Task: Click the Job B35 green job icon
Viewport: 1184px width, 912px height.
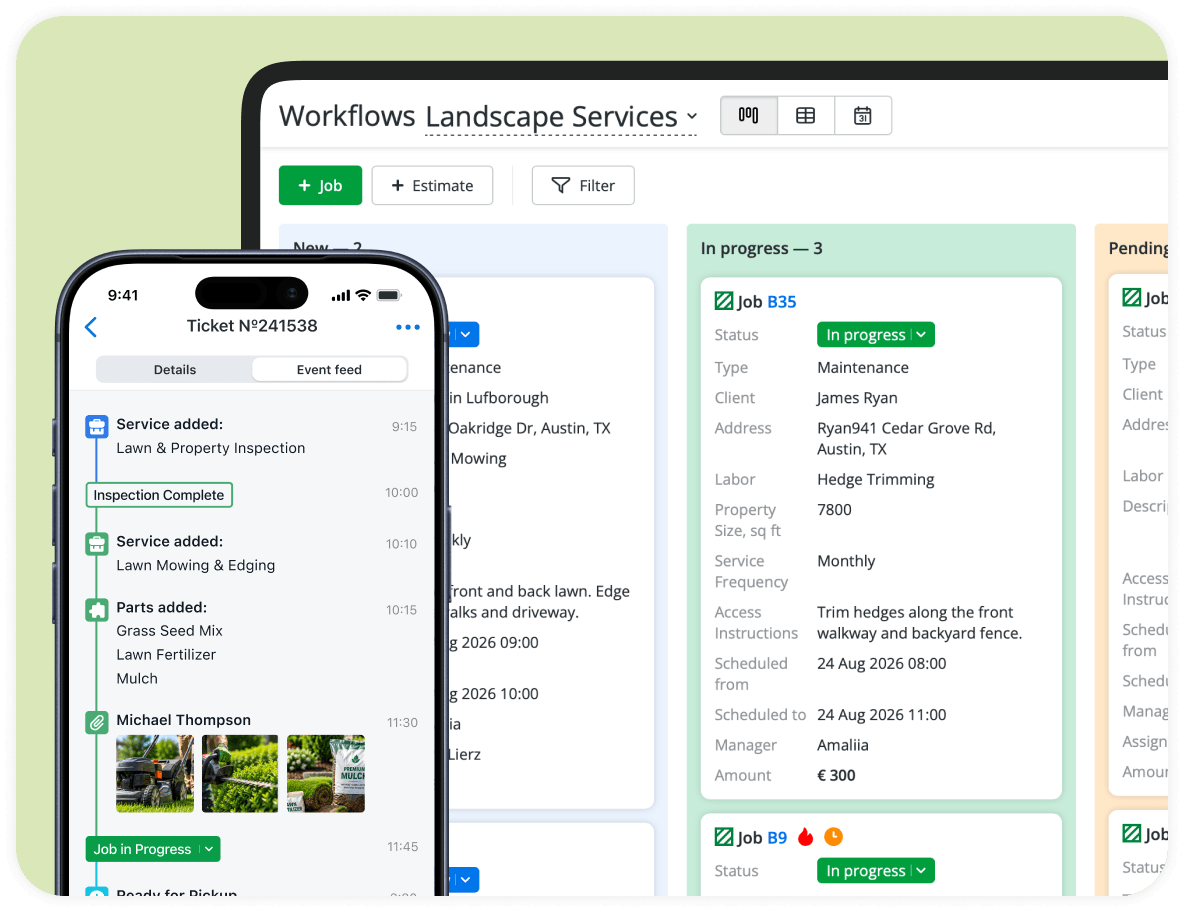Action: coord(723,301)
